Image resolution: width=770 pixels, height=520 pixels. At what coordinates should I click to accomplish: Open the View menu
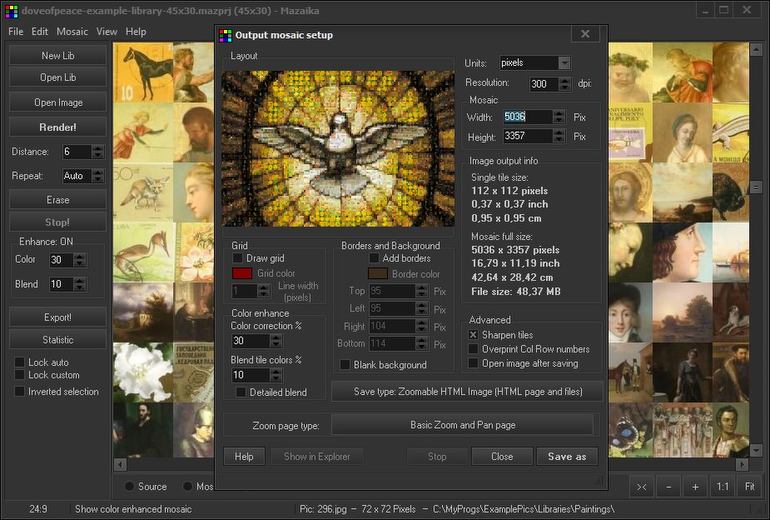point(107,31)
